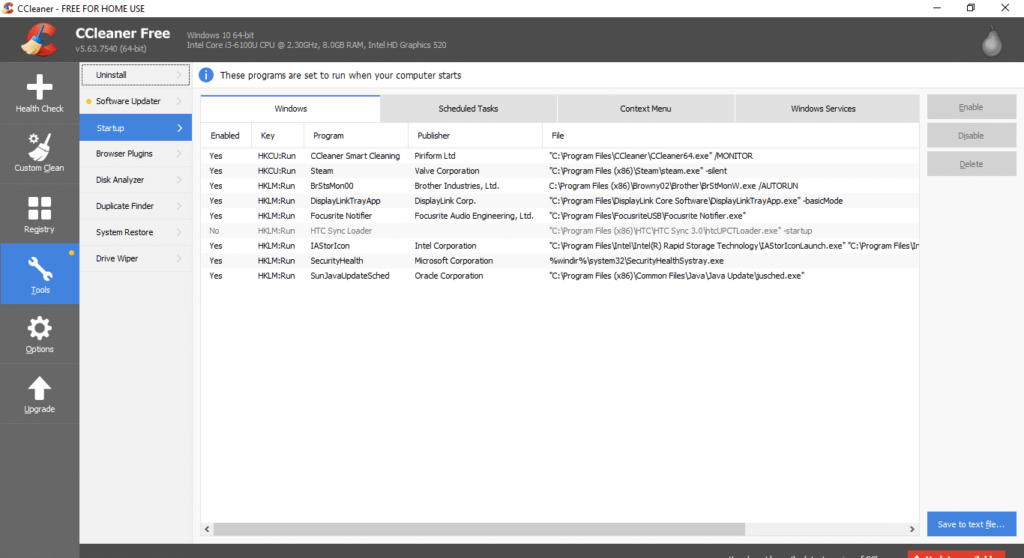The height and width of the screenshot is (558, 1024).
Task: Select SecurityHealth startup entry
Action: pos(560,261)
